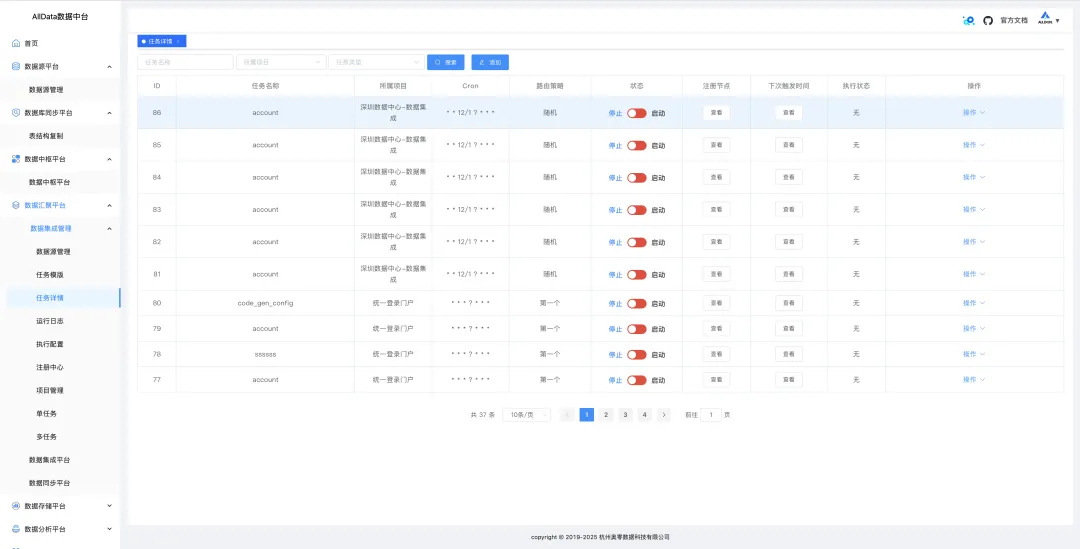Click the 停止 label in row 84

[615, 178]
